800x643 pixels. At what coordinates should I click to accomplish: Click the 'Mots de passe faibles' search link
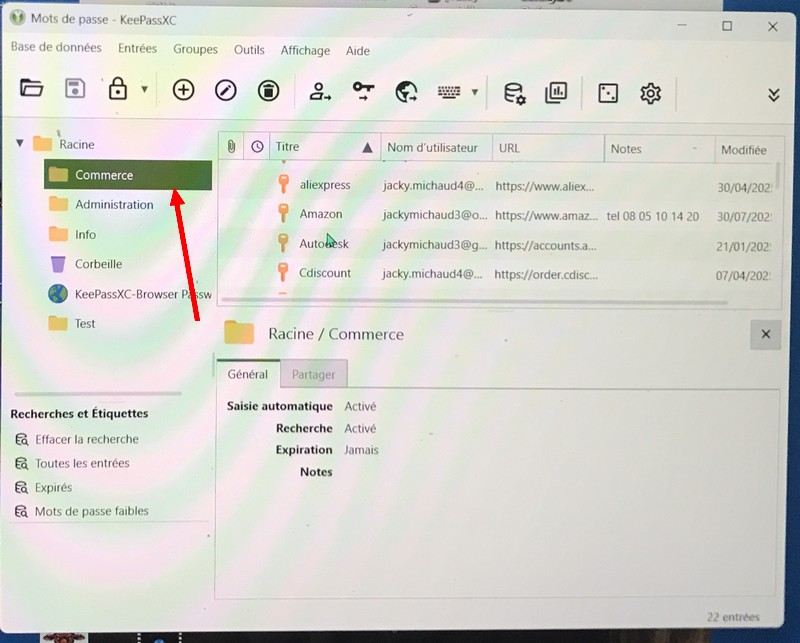tap(91, 511)
